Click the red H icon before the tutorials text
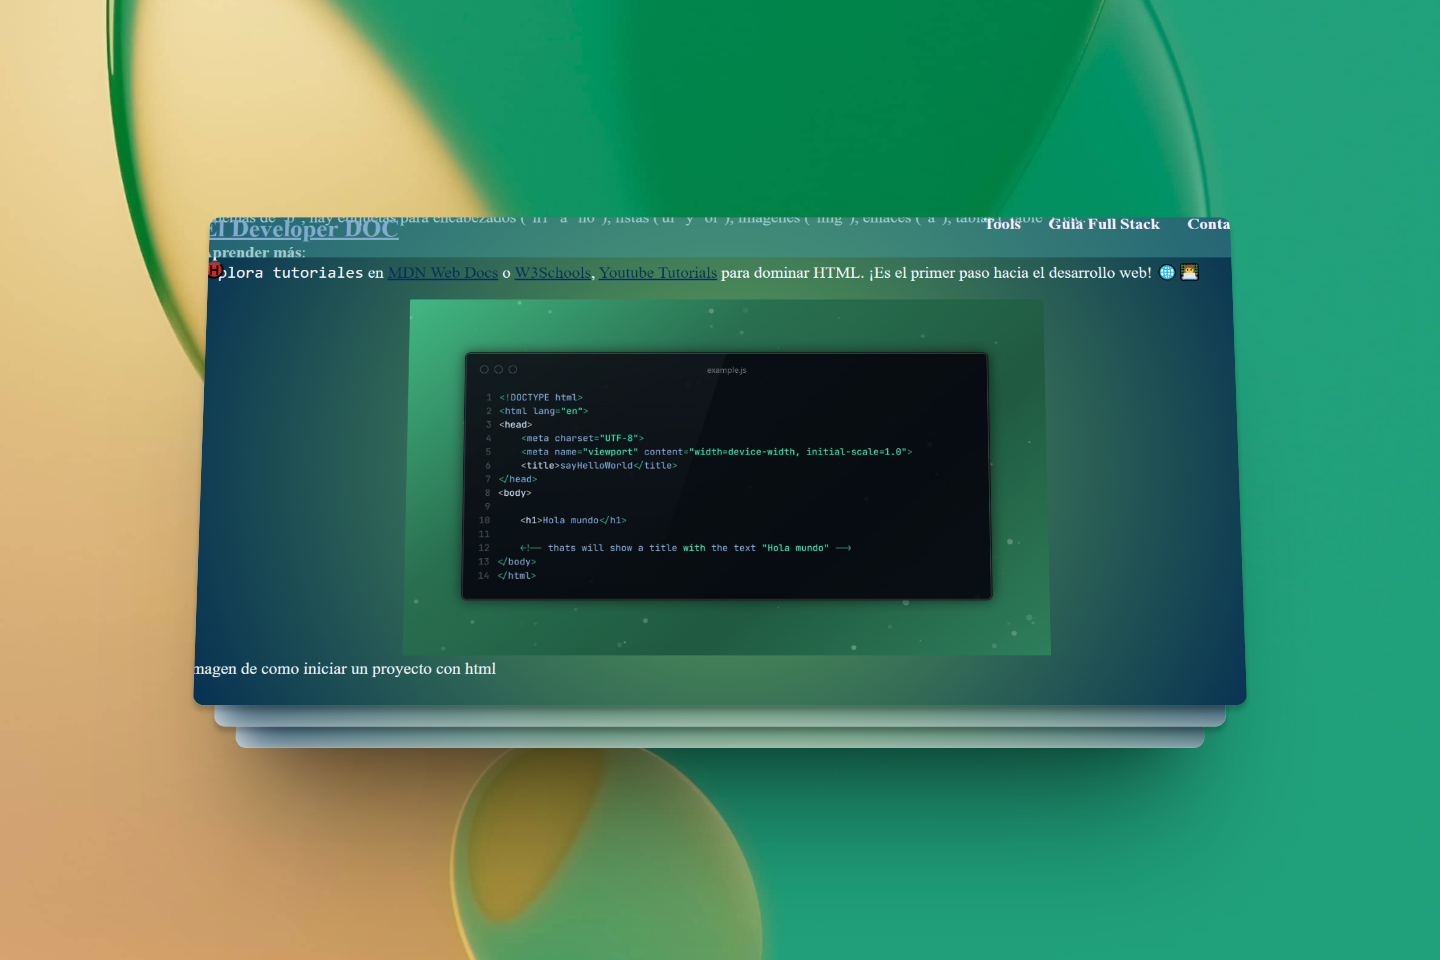 pos(215,270)
